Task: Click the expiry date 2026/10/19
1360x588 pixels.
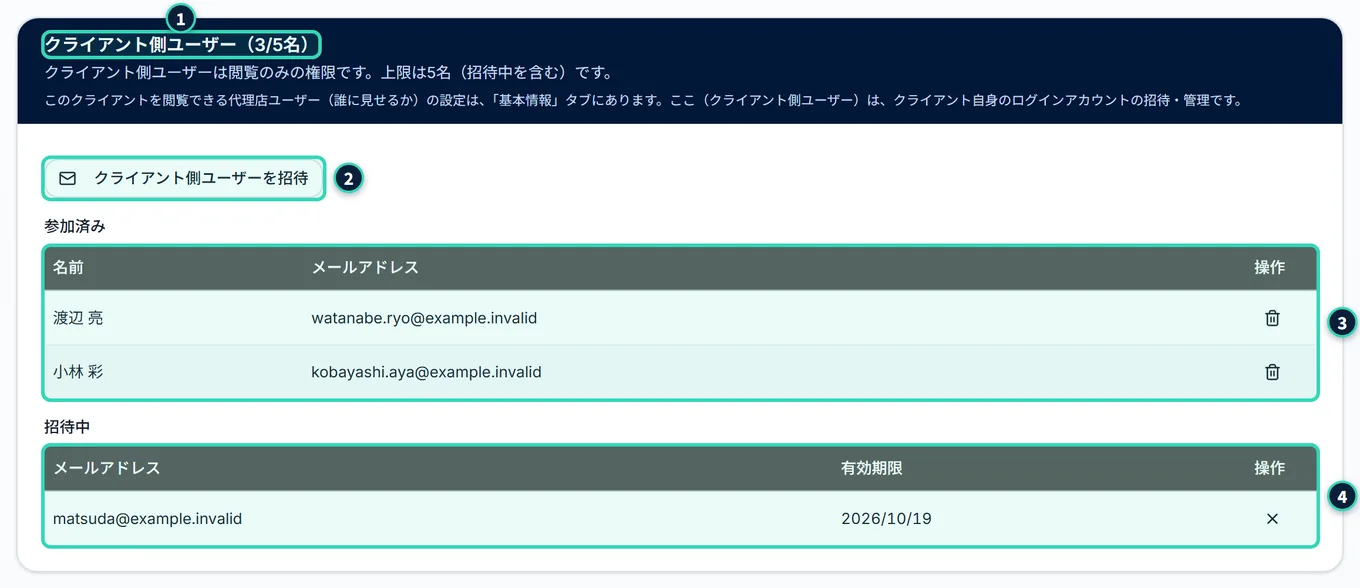Action: [x=886, y=519]
